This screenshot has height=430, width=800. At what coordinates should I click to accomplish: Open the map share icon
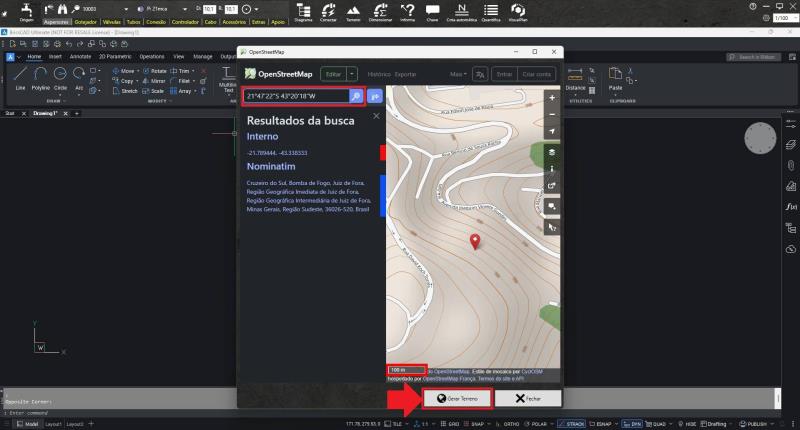tap(551, 187)
